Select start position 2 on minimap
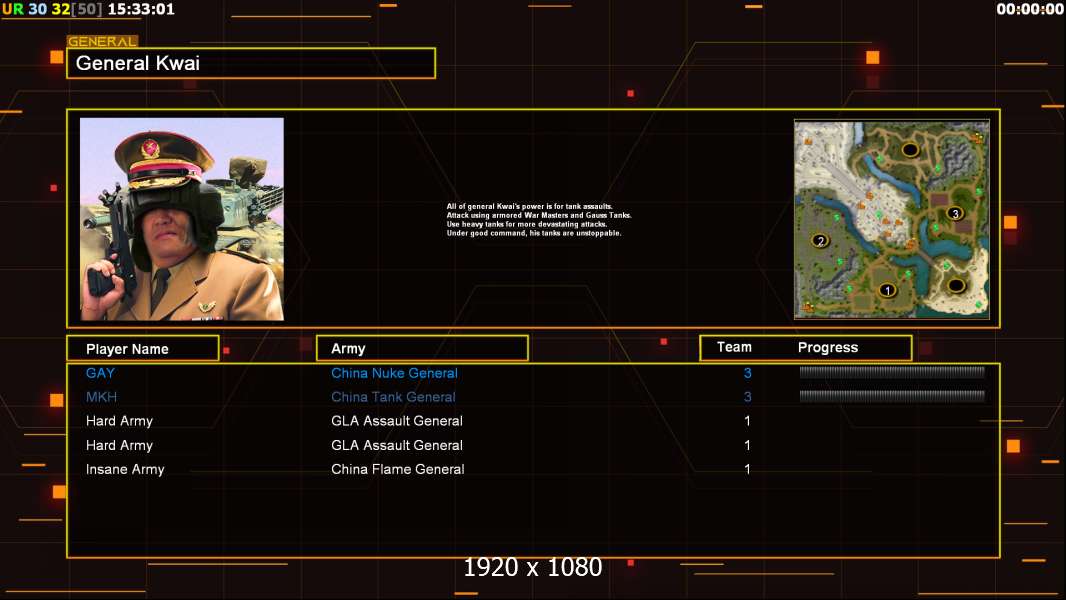The width and height of the screenshot is (1066, 600). 821,241
